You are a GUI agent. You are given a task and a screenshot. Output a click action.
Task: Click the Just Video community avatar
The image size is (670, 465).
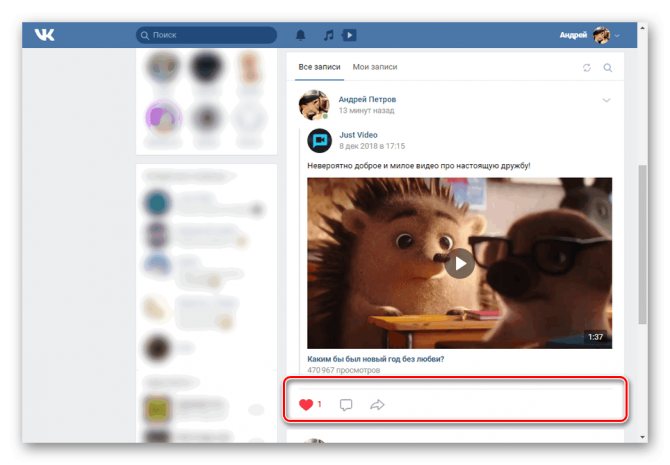[x=320, y=141]
